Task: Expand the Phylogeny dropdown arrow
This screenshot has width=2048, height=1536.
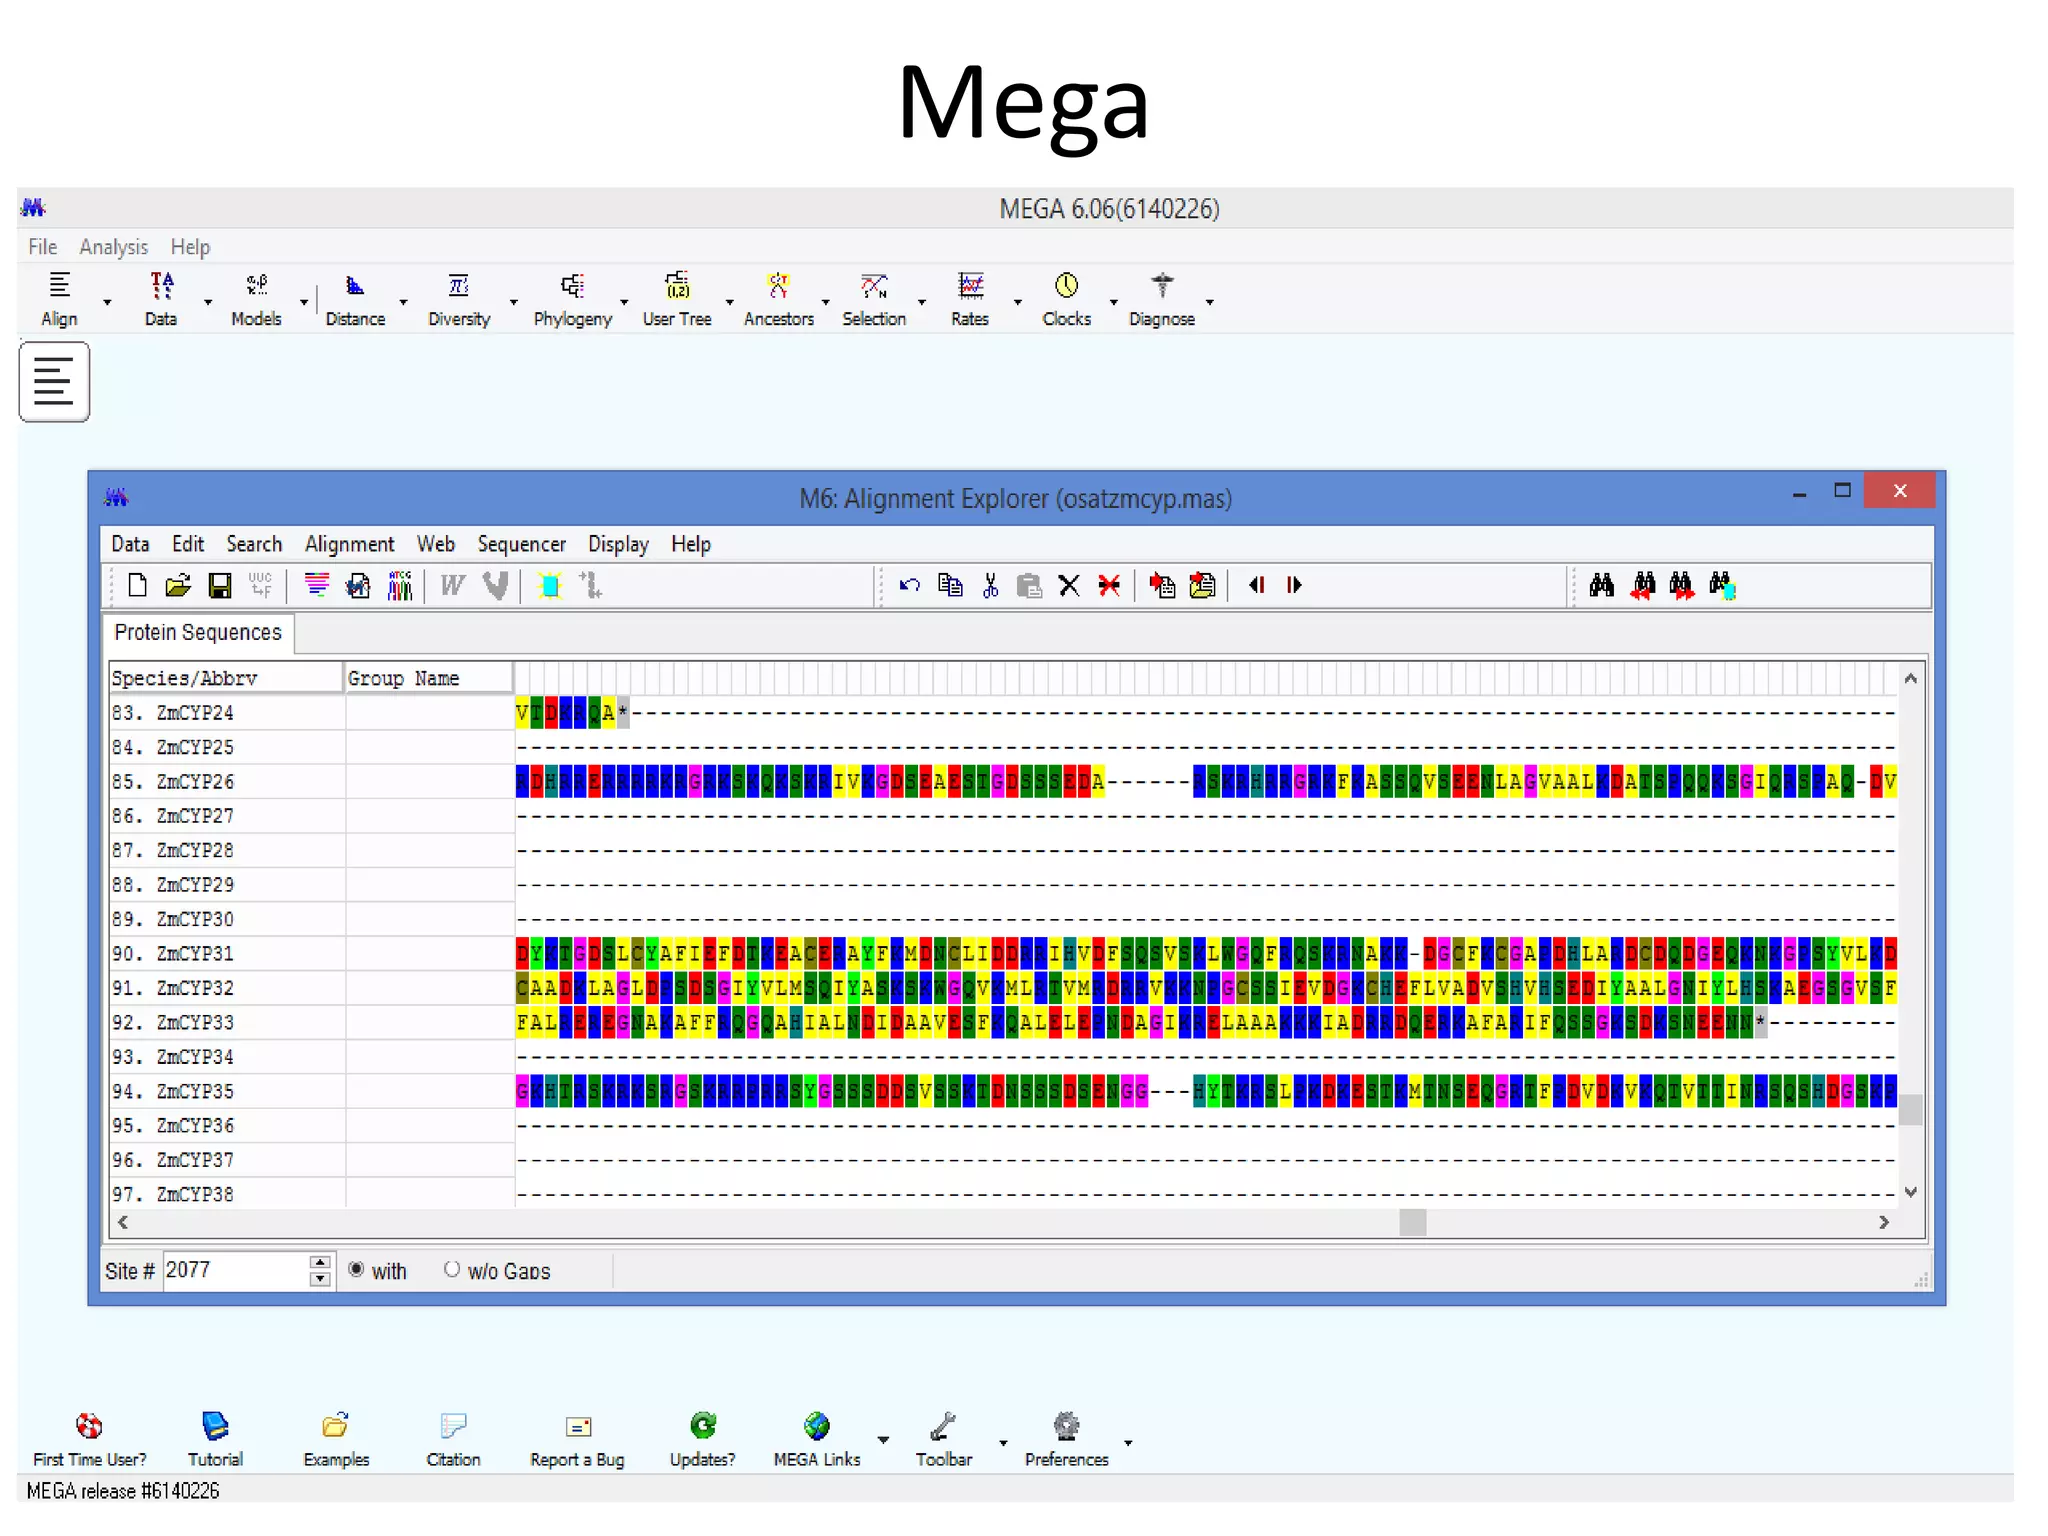Action: coord(624,302)
